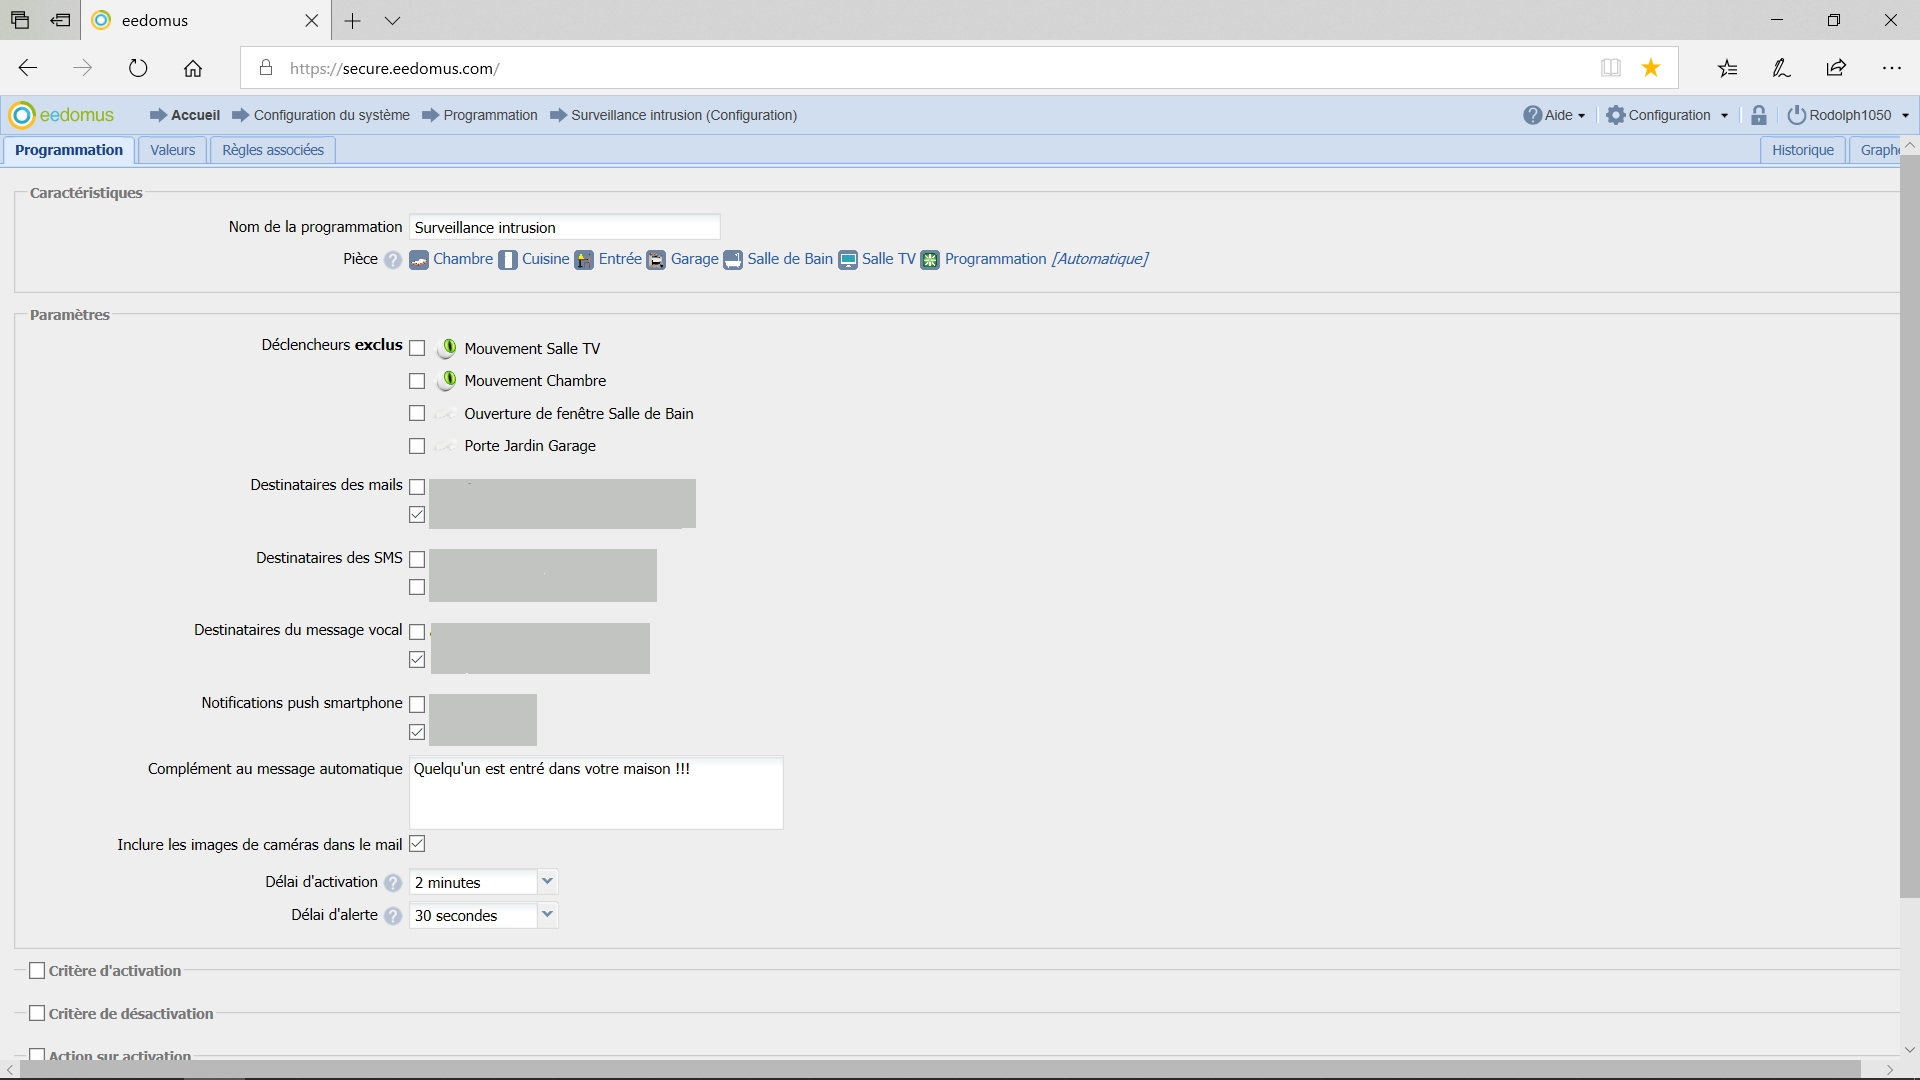The image size is (1920, 1080).
Task: Toggle first Destinataires des SMS checkbox
Action: click(417, 560)
